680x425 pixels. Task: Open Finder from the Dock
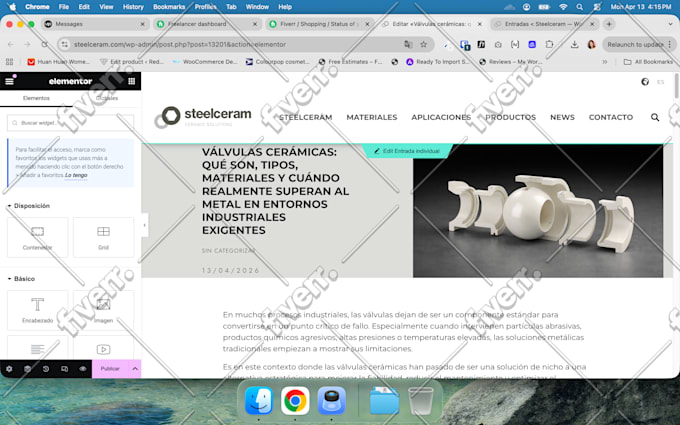click(259, 401)
